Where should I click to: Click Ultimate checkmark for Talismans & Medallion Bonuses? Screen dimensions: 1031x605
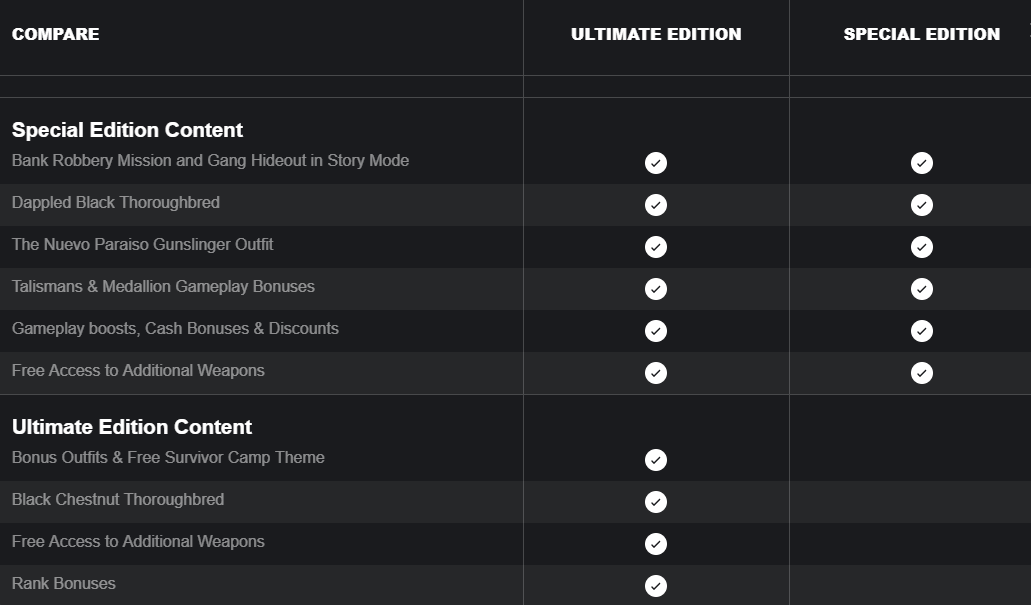656,289
